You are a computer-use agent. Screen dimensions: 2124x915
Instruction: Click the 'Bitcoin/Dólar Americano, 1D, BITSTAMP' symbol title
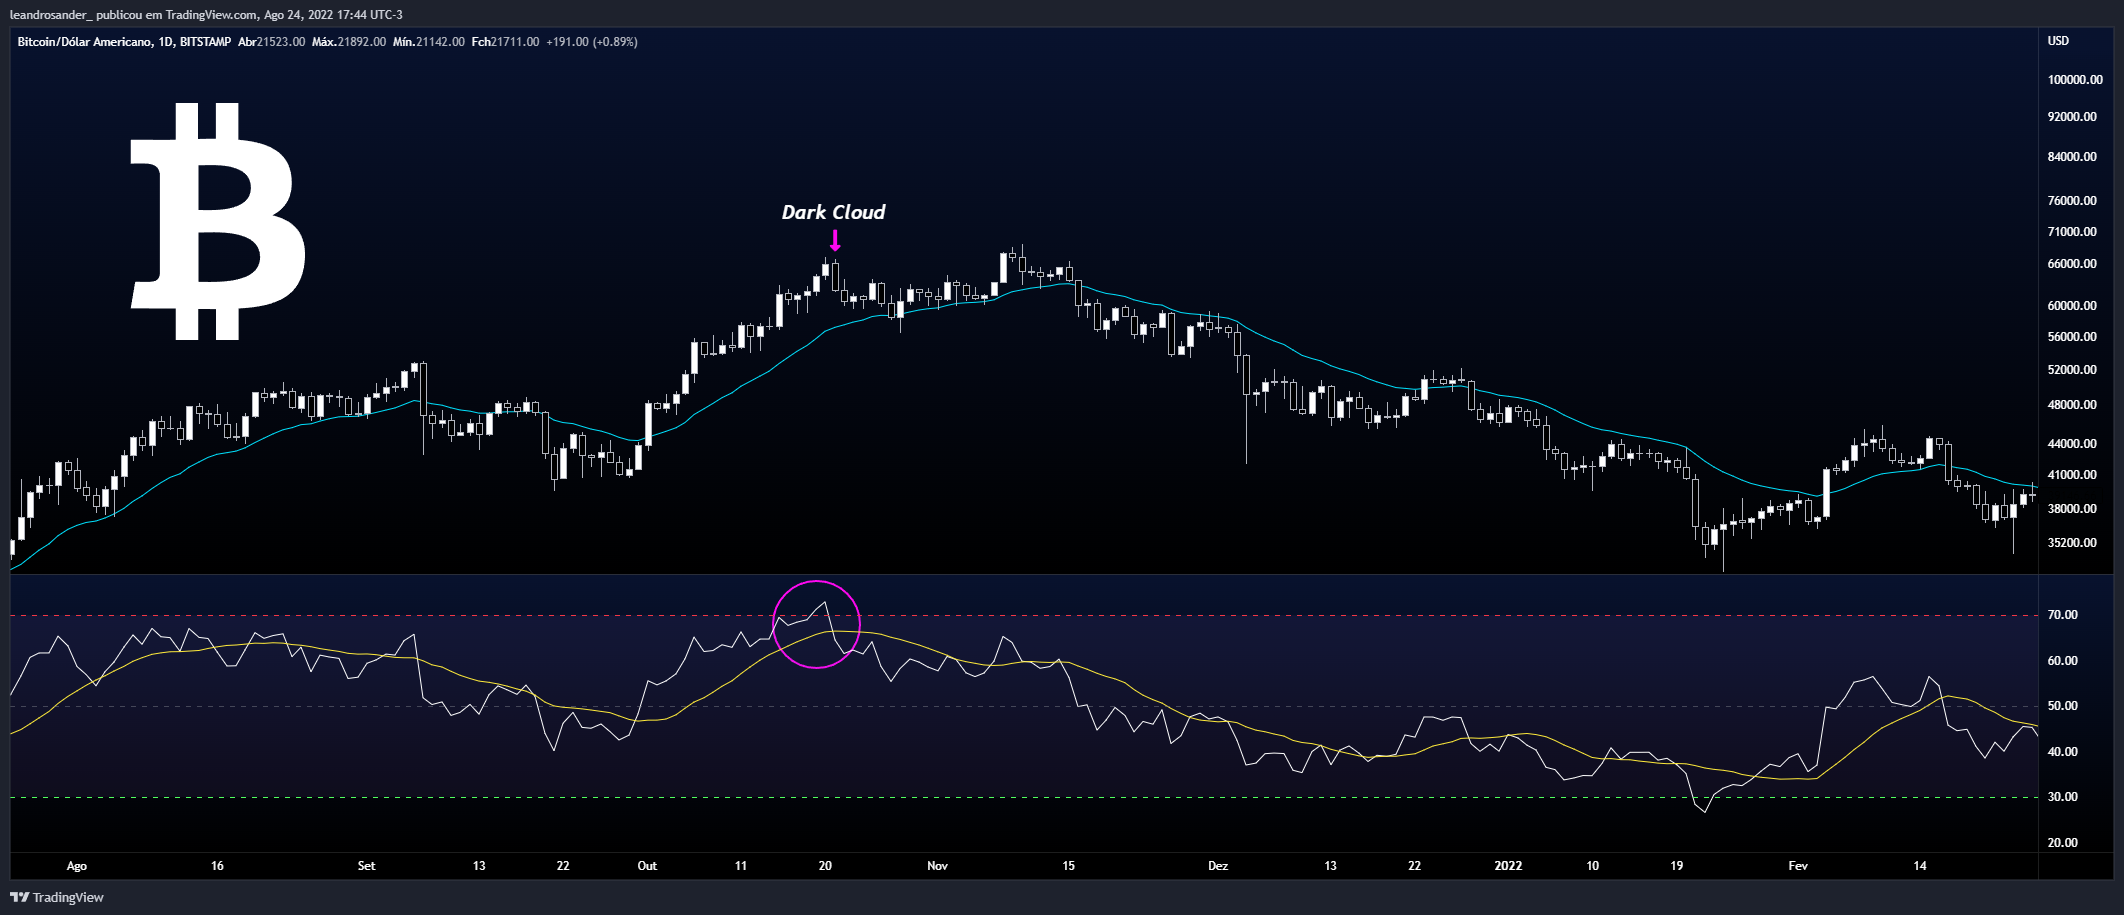[x=124, y=42]
